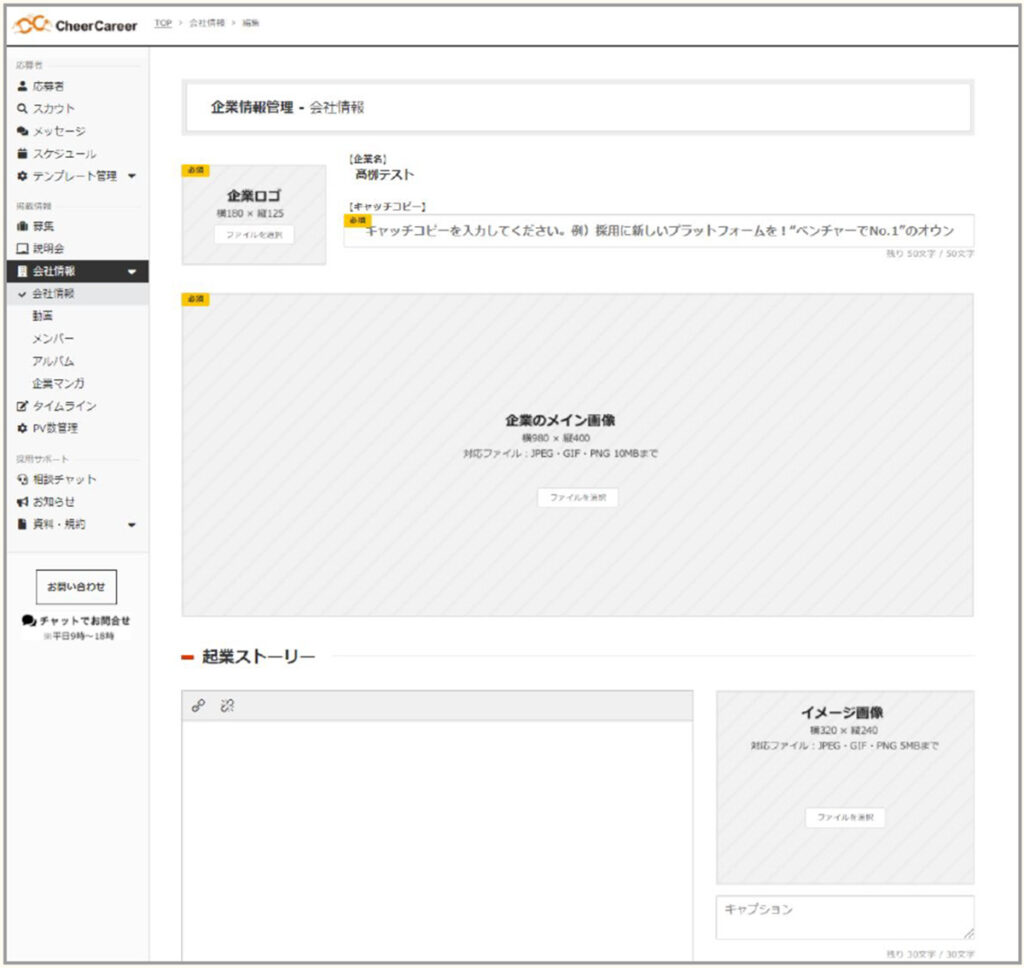This screenshot has width=1024, height=968.
Task: Collapse the 会社情報 sidebar section
Action: tap(131, 271)
